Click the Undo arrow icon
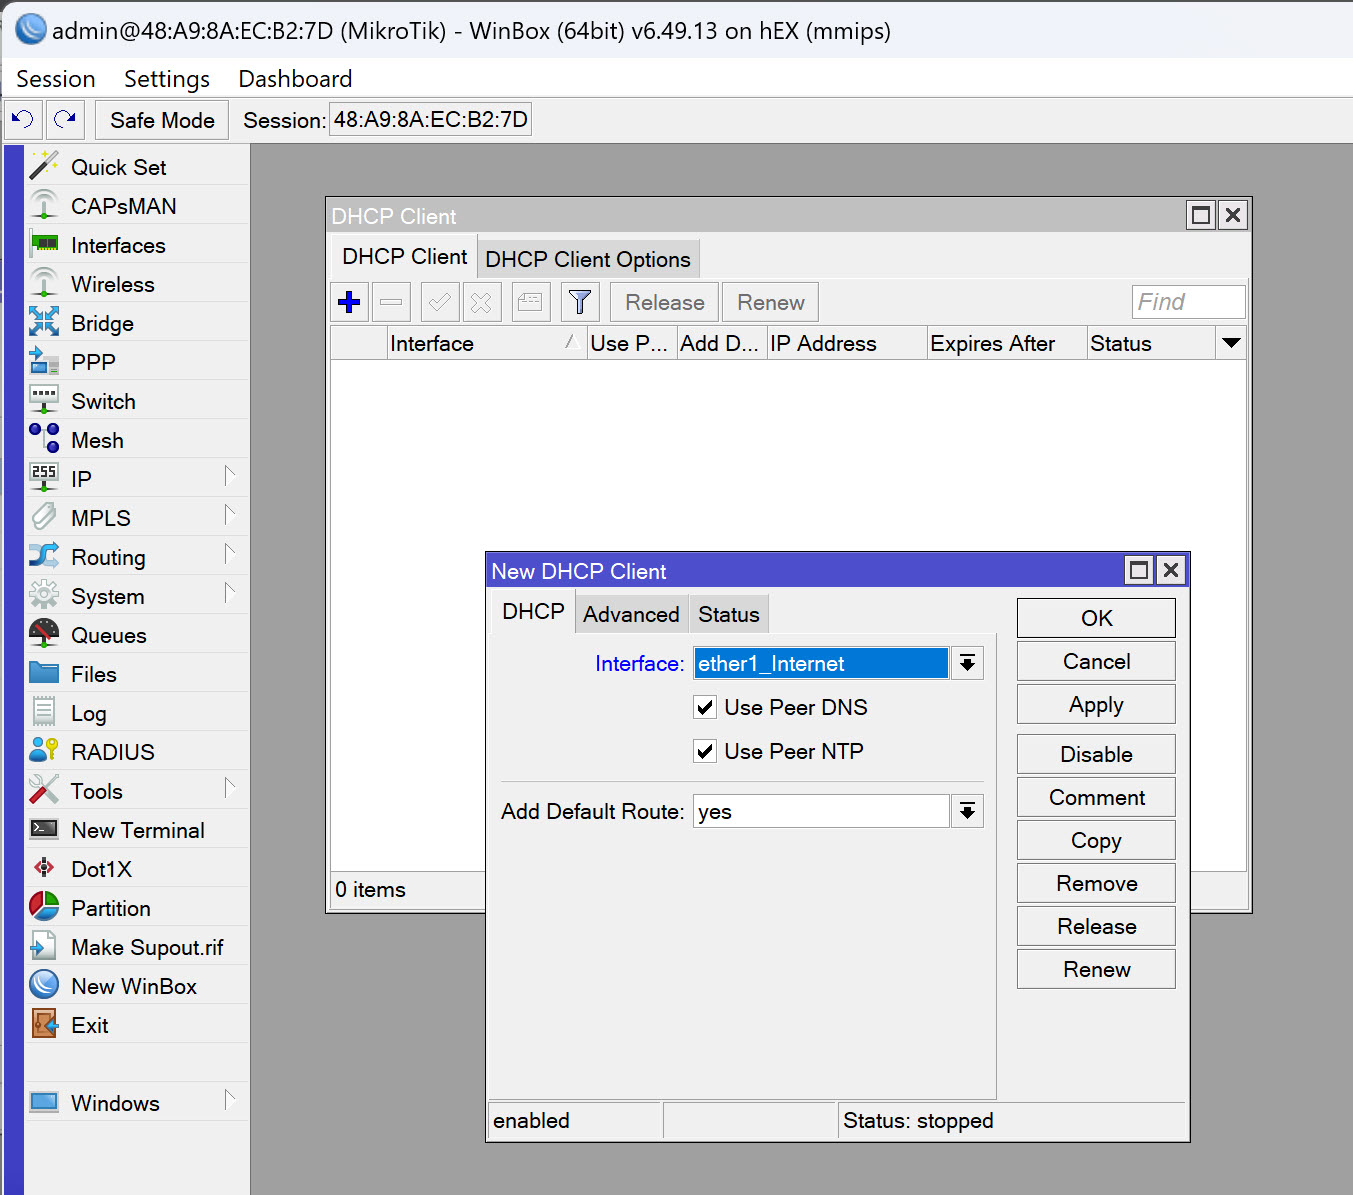The height and width of the screenshot is (1195, 1353). (22, 119)
